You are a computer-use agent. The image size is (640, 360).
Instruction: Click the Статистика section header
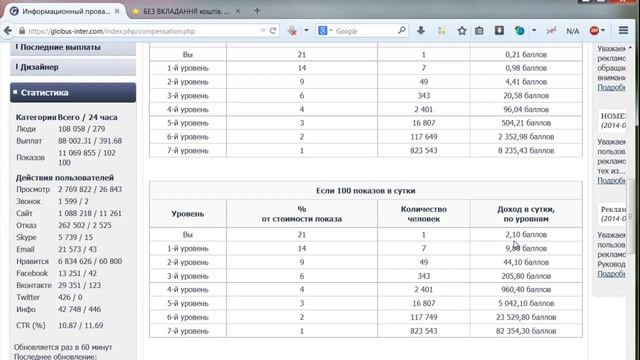(x=73, y=93)
